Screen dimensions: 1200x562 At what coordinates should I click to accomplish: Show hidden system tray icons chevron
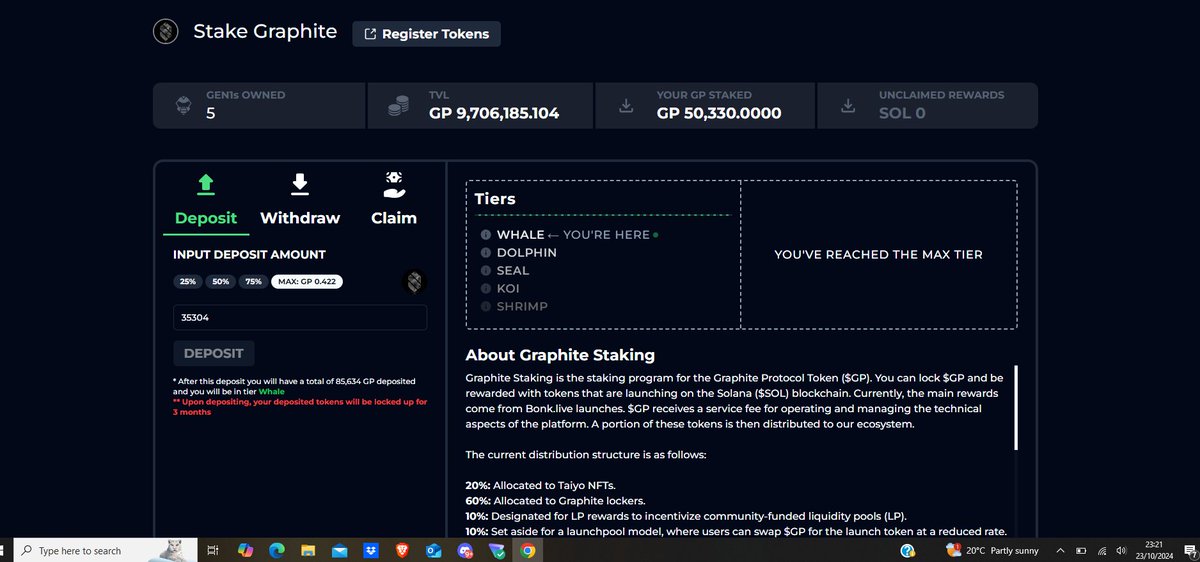pos(1060,550)
